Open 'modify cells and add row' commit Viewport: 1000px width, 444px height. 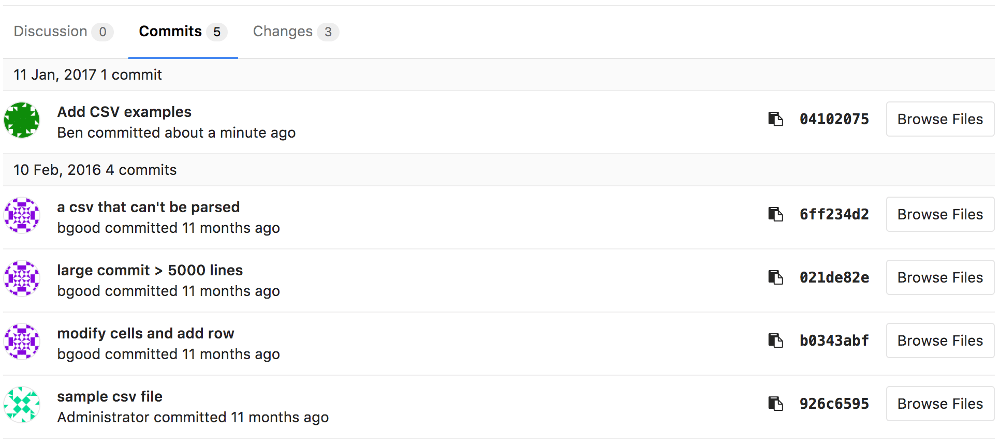click(x=146, y=333)
